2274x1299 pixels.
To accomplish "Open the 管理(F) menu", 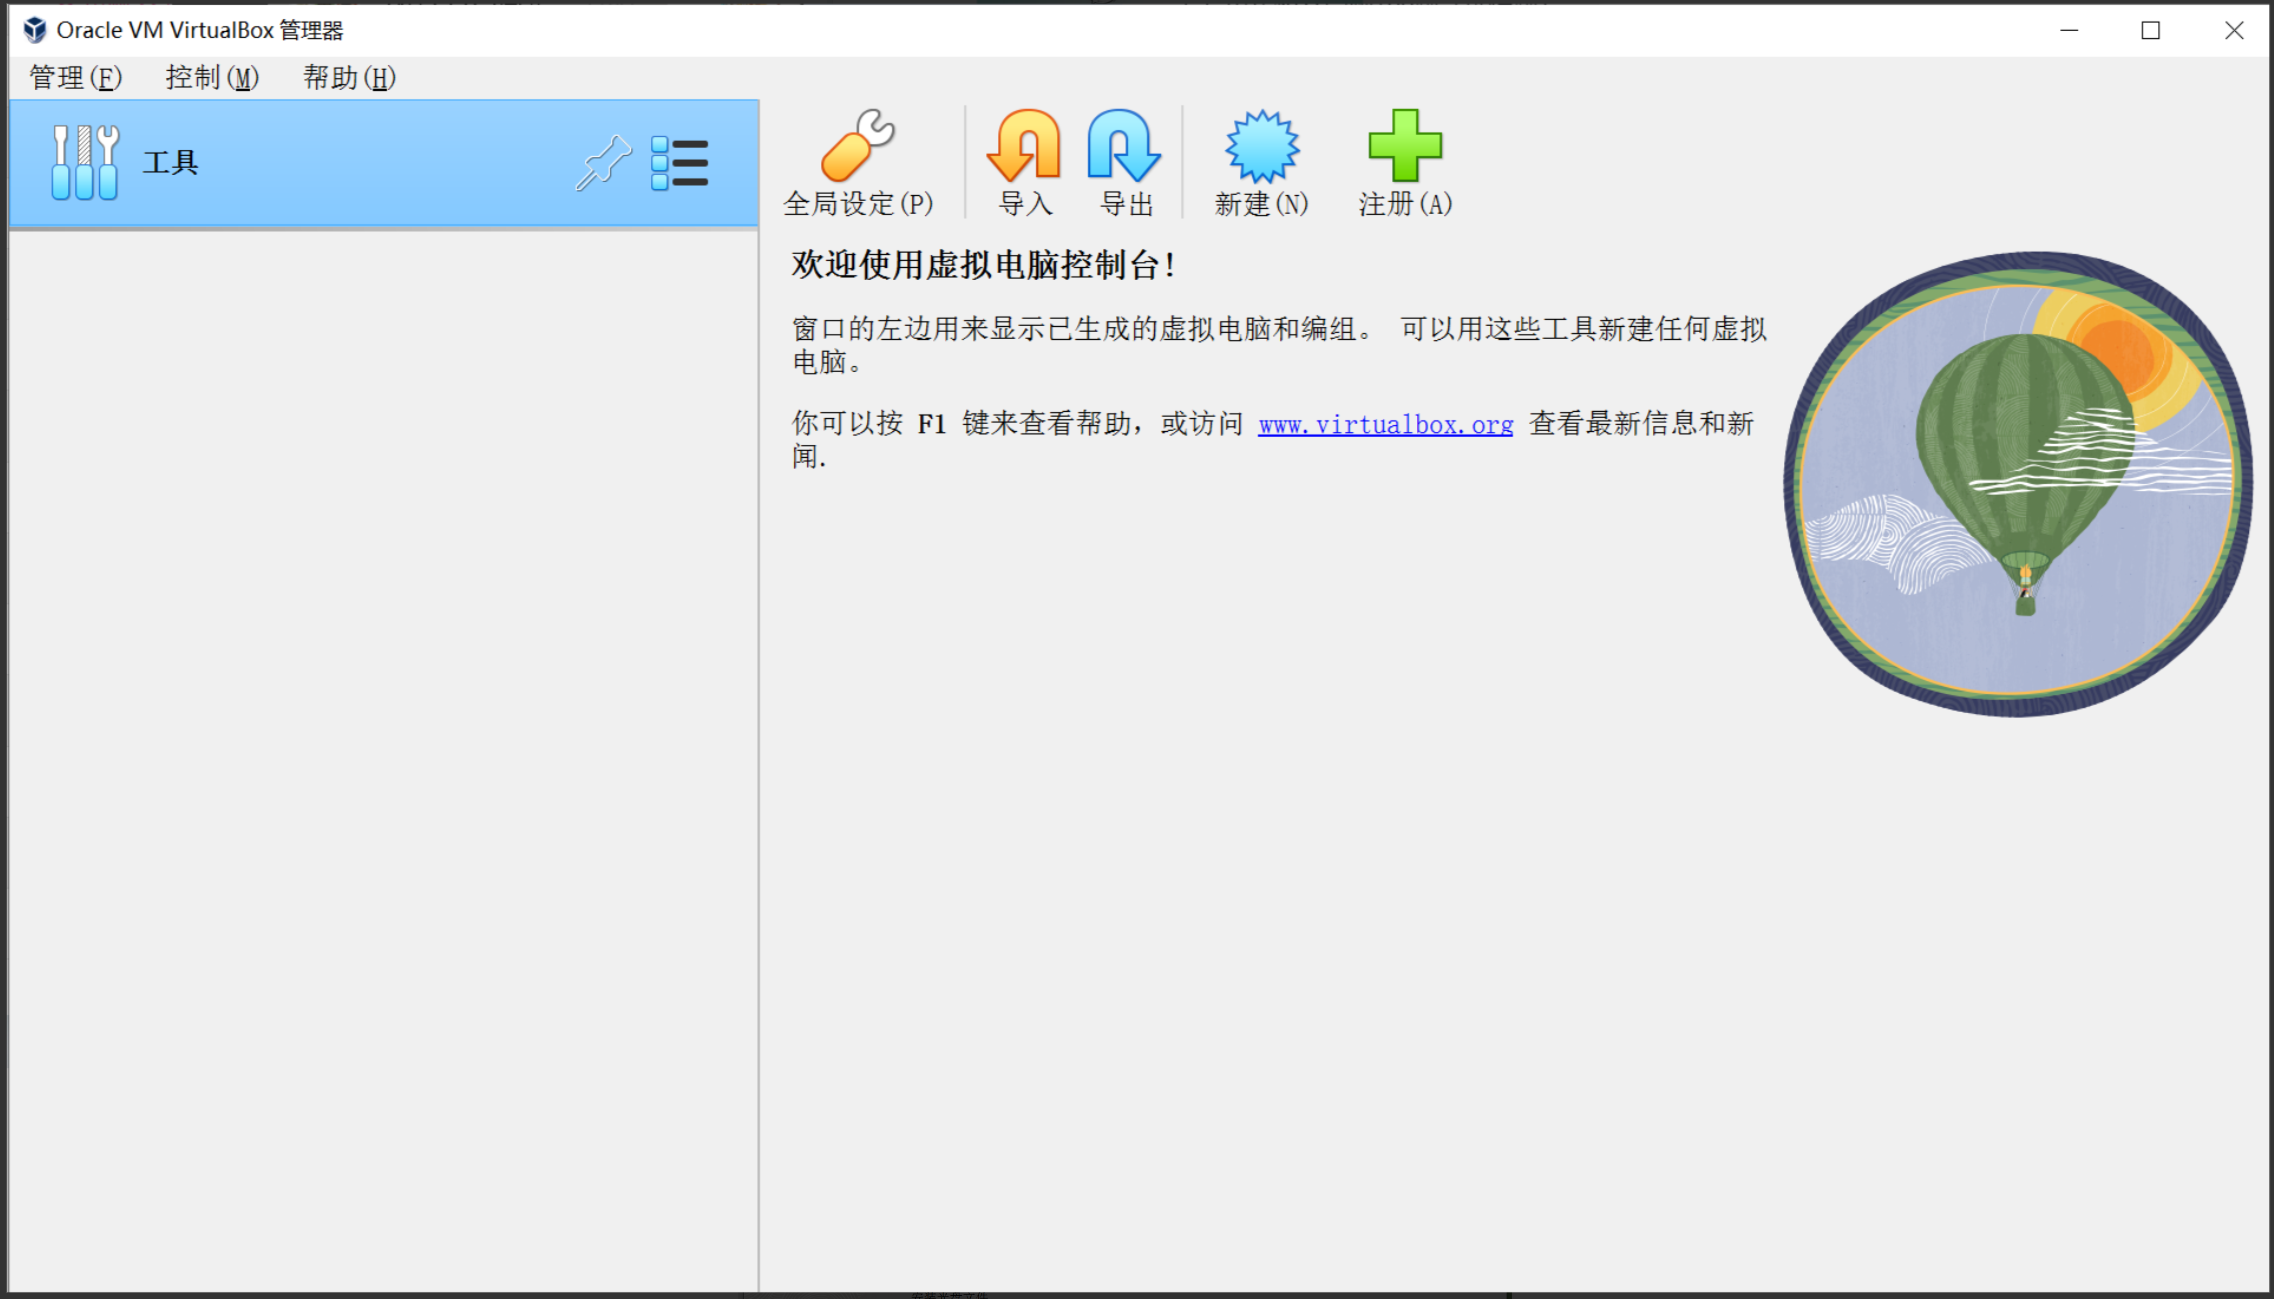I will click(76, 78).
